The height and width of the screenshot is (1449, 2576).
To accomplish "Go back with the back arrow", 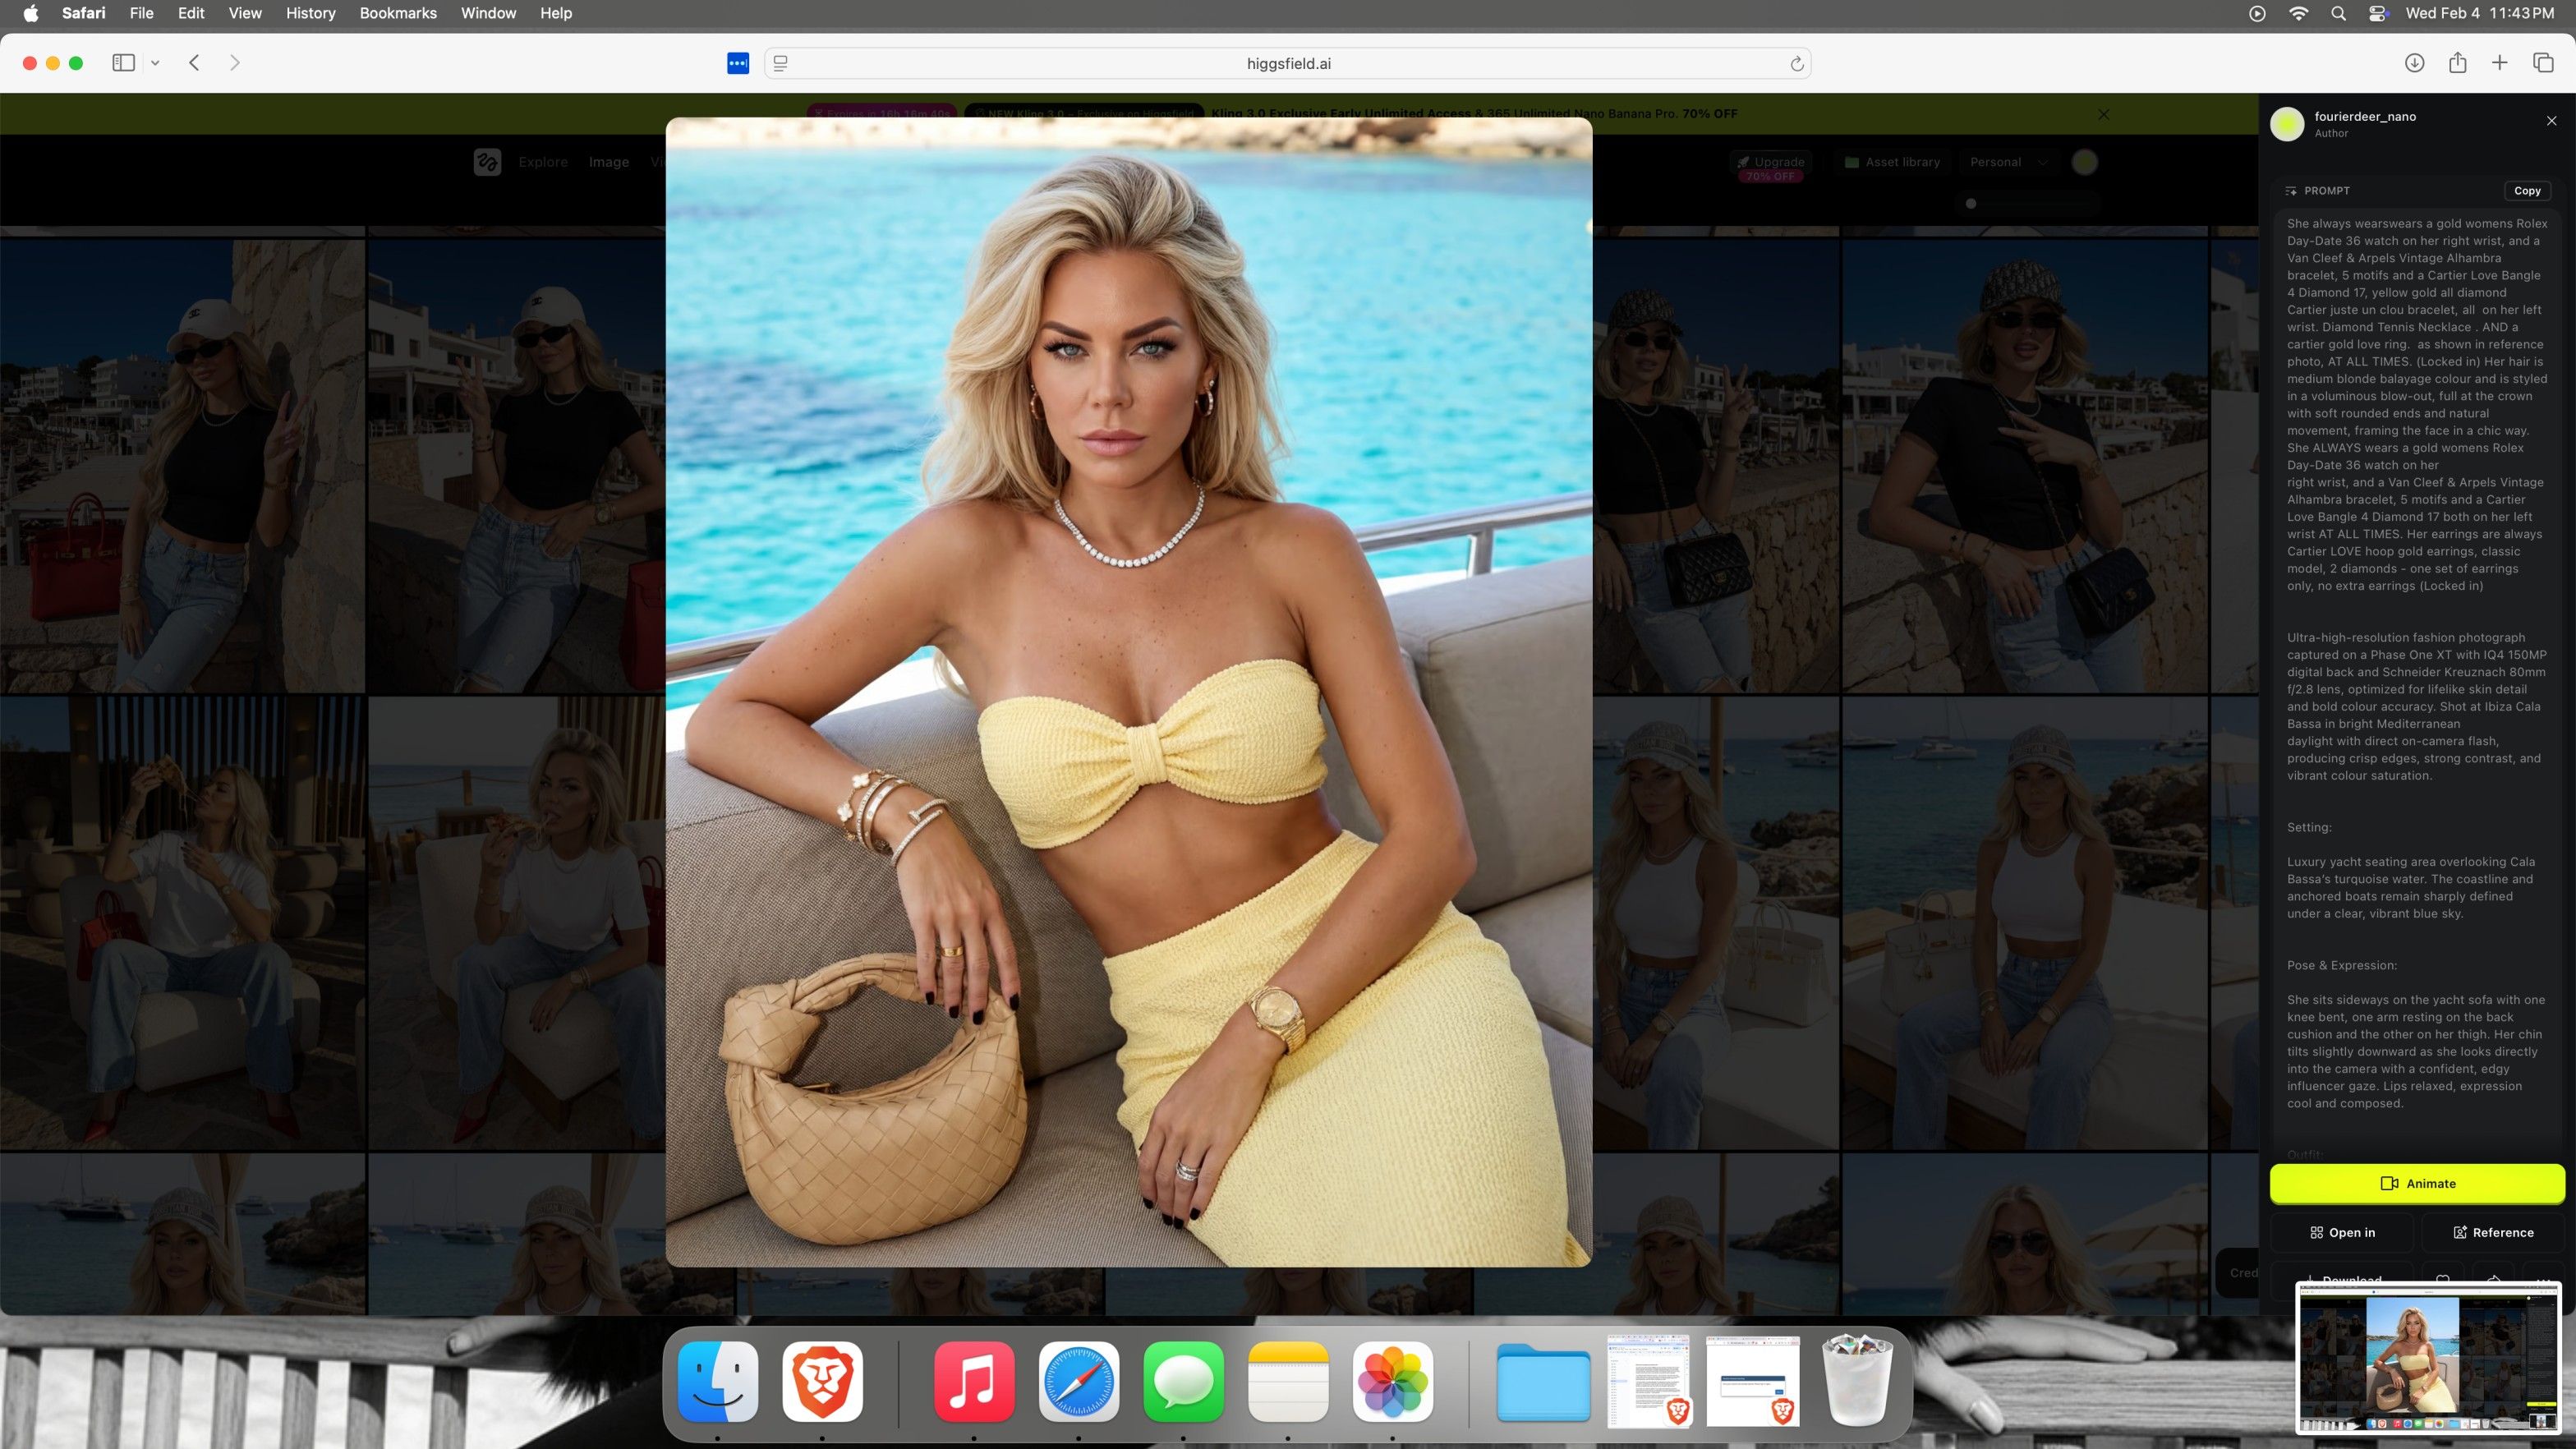I will tap(195, 63).
